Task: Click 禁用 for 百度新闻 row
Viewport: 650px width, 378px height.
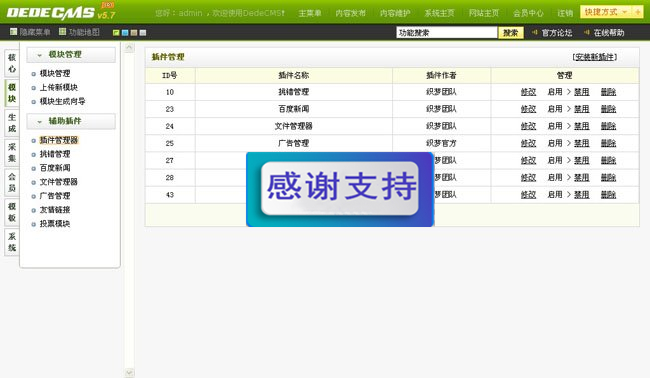Action: [582, 109]
